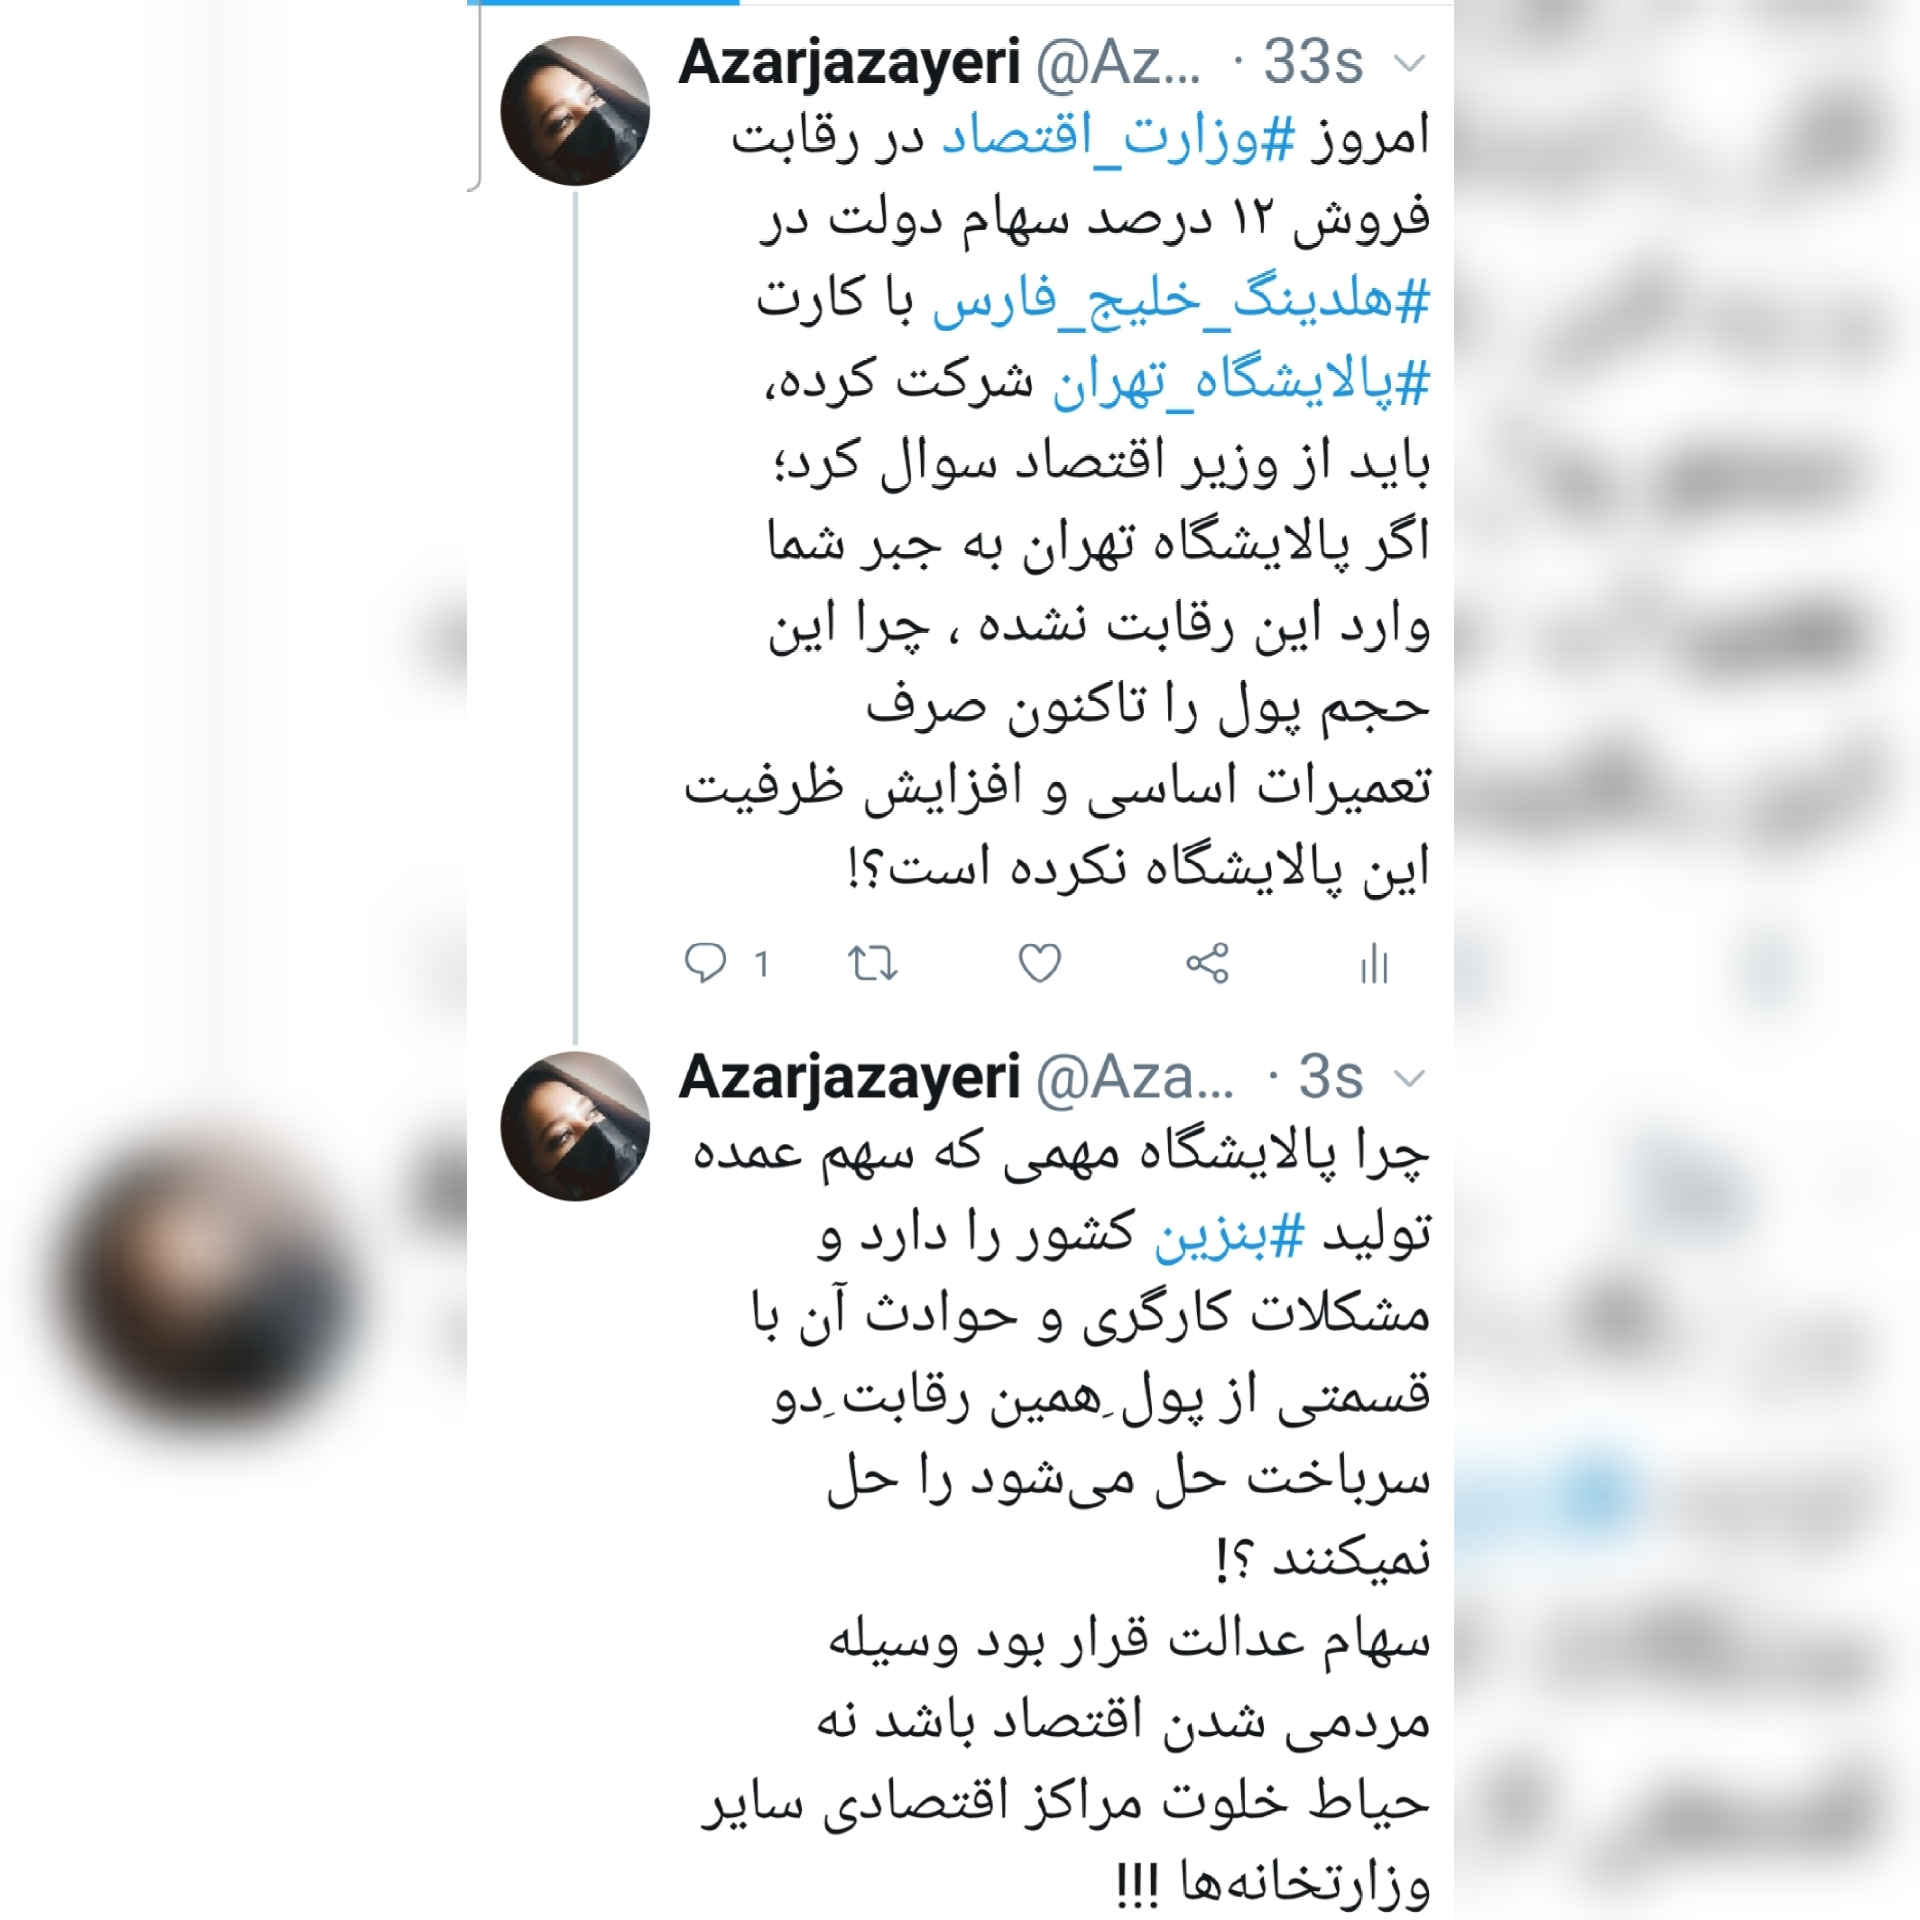Viewport: 1920px width, 1920px height.
Task: Open the @Az... handle on the first tweet
Action: click(x=1119, y=64)
